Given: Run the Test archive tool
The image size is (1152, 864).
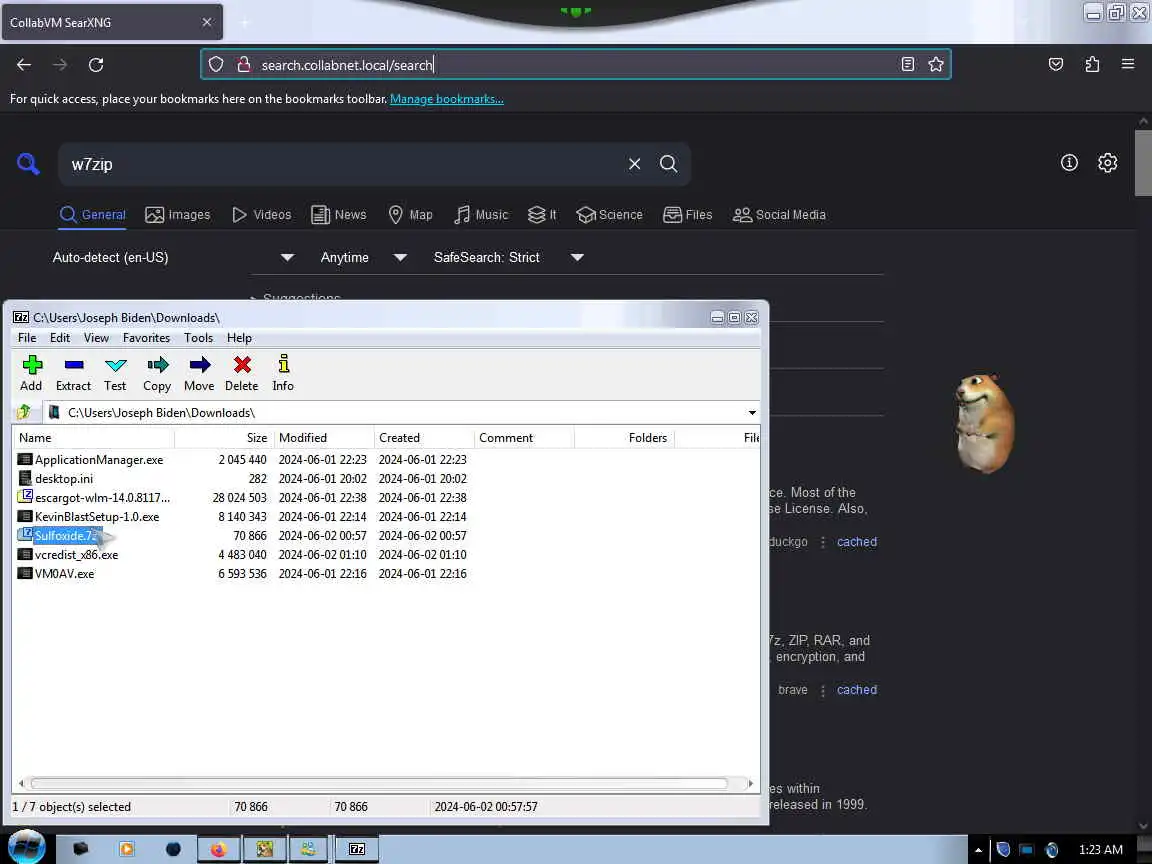Looking at the screenshot, I should pos(115,373).
